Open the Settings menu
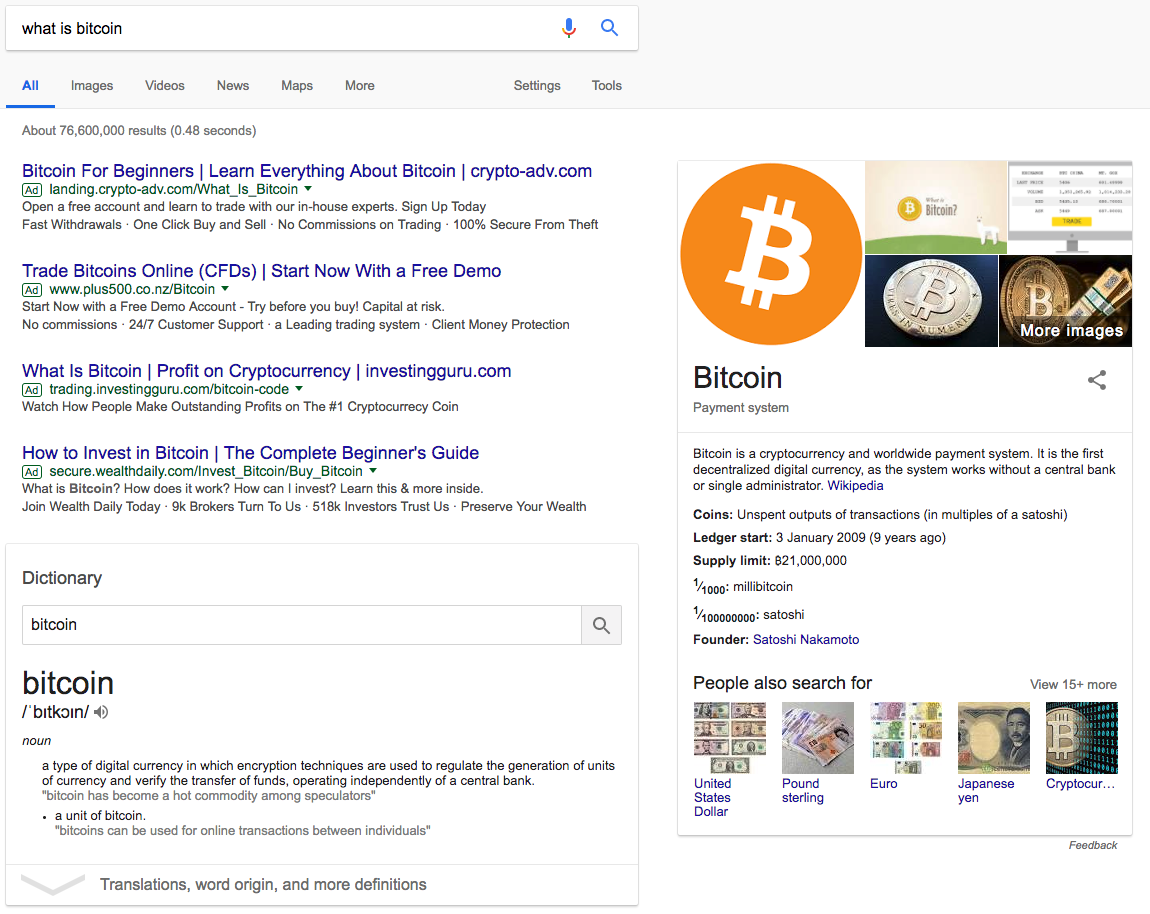The width and height of the screenshot is (1150, 914). 537,86
